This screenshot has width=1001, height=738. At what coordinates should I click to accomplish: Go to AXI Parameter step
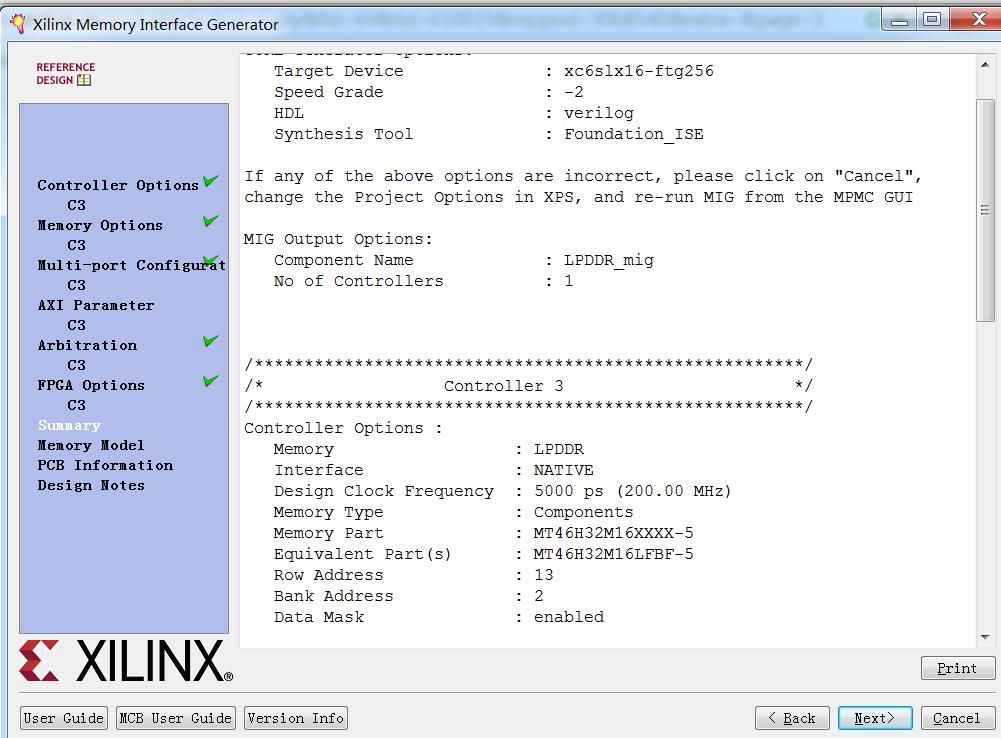click(x=96, y=305)
